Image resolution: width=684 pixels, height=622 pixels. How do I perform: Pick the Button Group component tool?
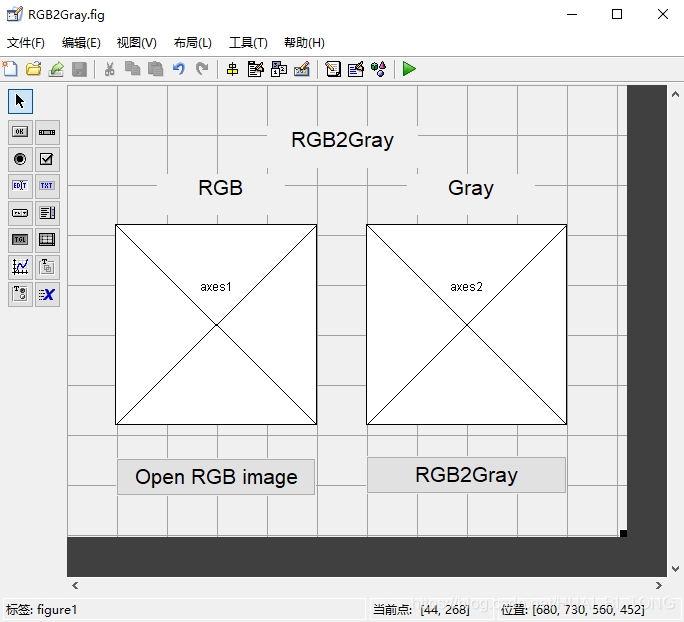20,294
